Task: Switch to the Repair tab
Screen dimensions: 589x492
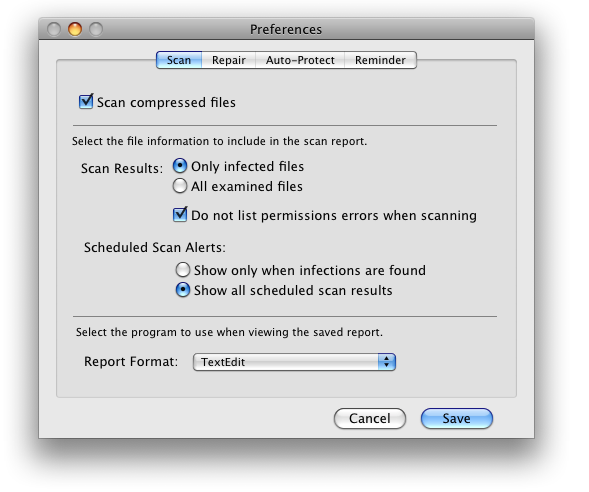Action: [228, 60]
